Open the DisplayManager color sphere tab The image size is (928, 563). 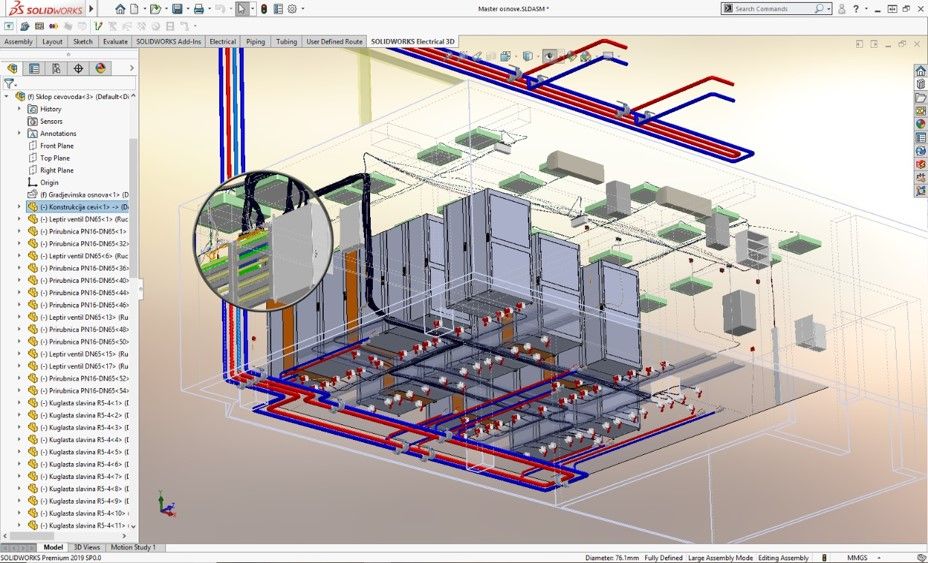point(100,68)
